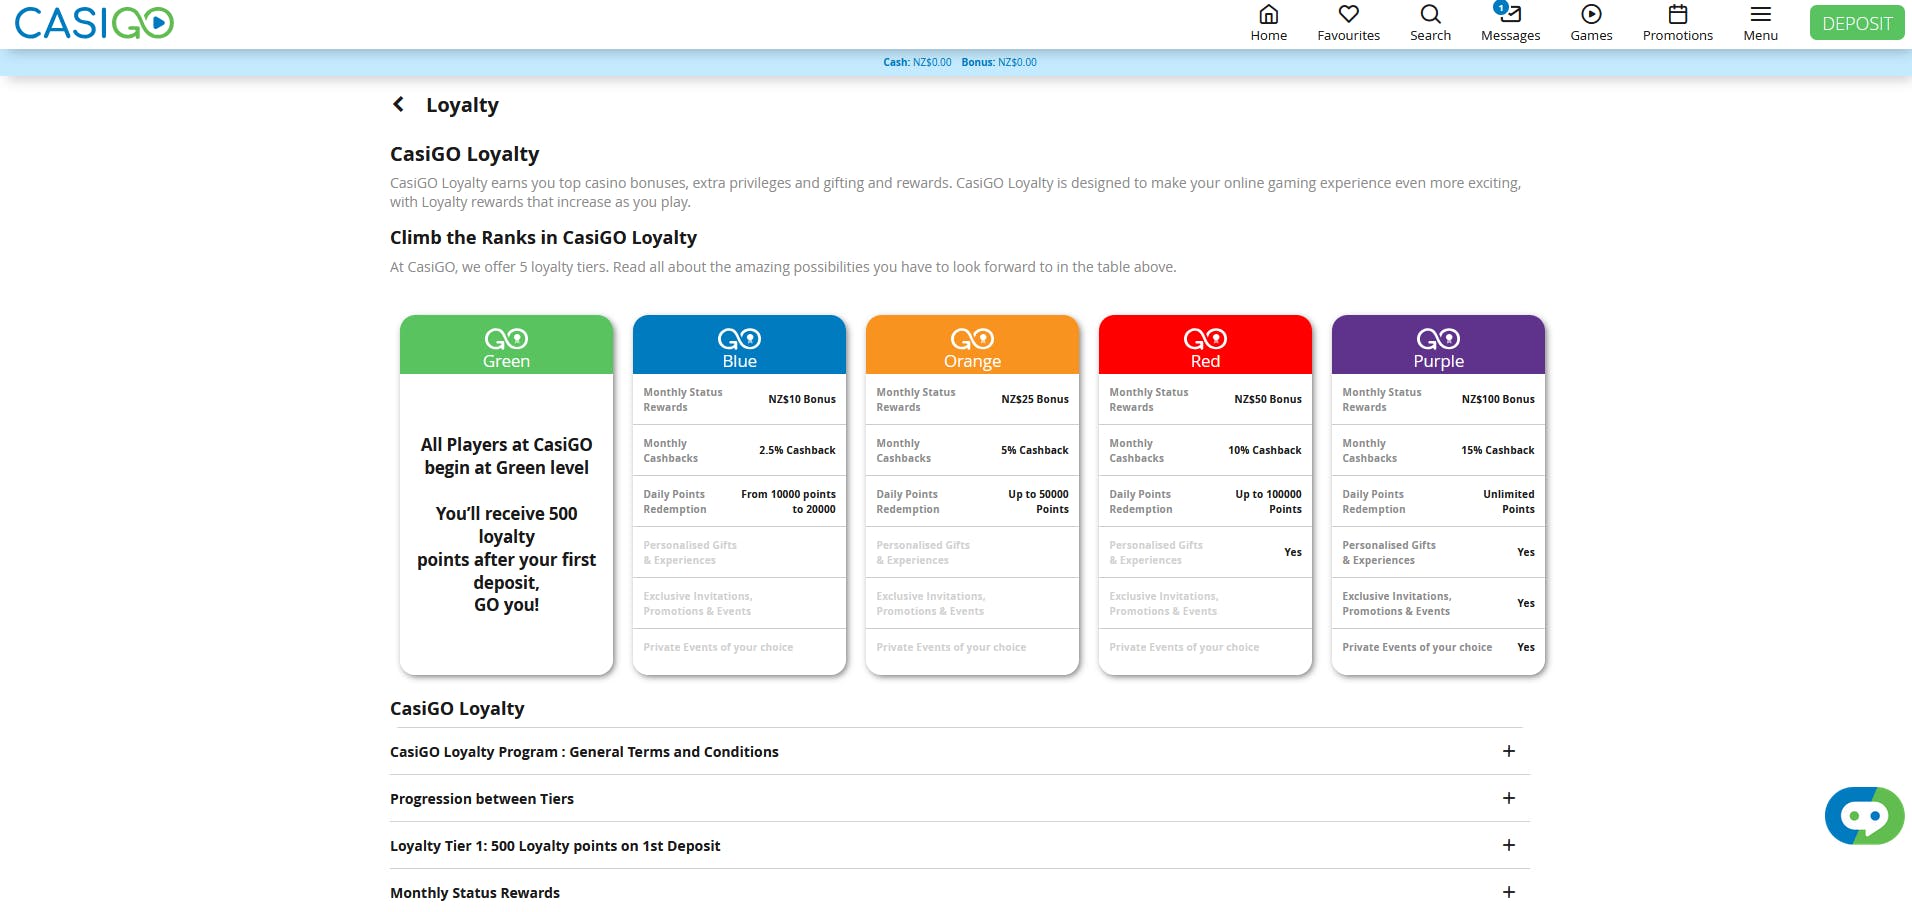
Task: Click 'Climb the Ranks in CasiGO Loyalty' heading
Action: point(543,238)
